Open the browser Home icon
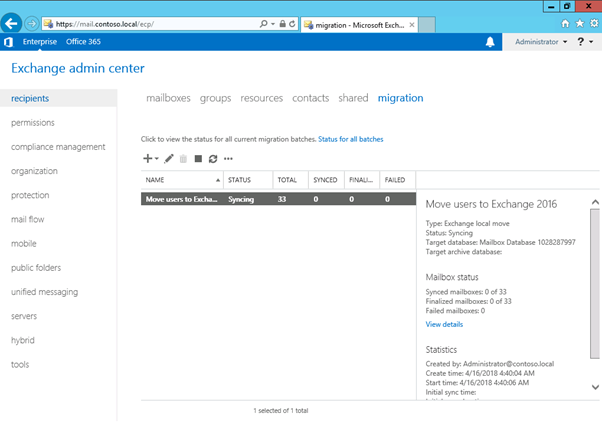The image size is (602, 430). [565, 23]
